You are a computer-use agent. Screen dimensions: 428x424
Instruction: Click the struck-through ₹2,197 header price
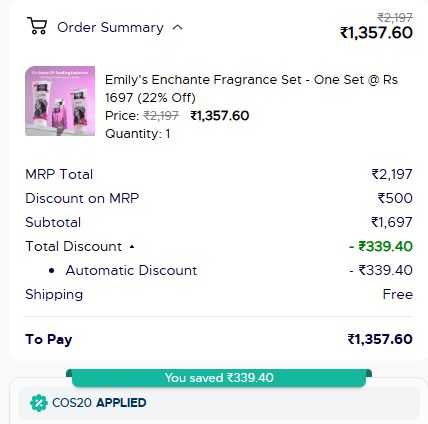pyautogui.click(x=395, y=17)
